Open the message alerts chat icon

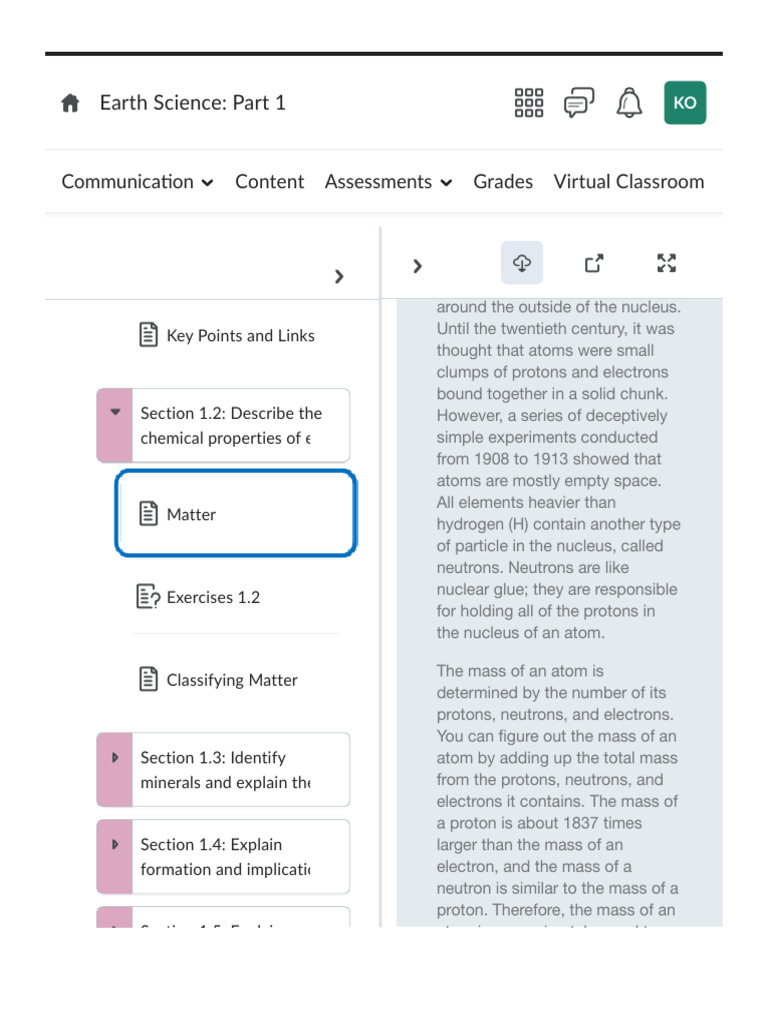pyautogui.click(x=578, y=102)
